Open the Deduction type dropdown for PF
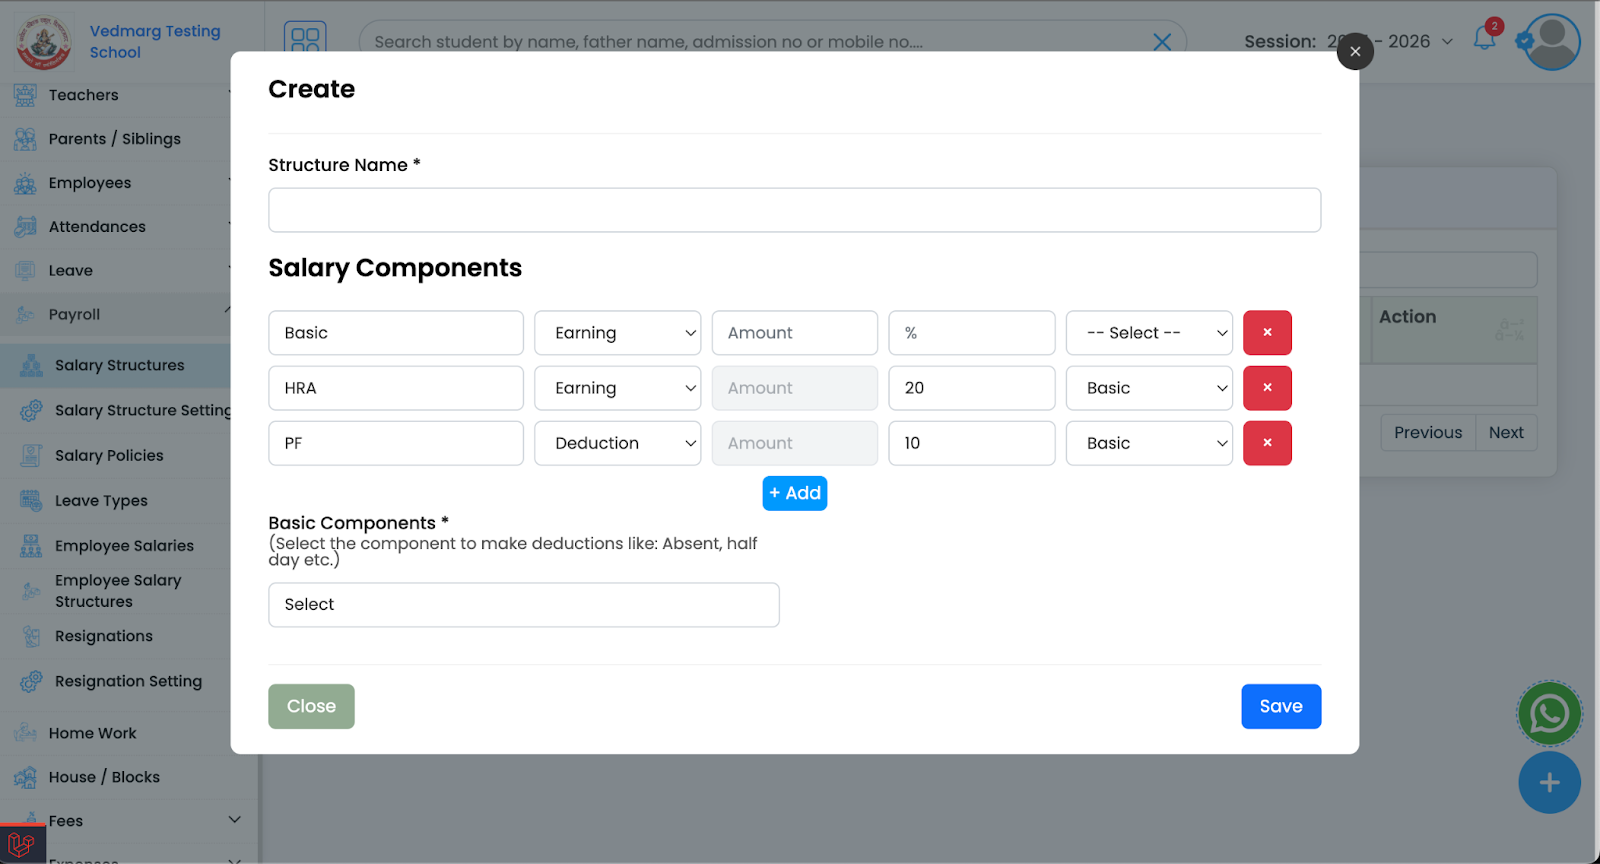1600x864 pixels. [x=618, y=443]
